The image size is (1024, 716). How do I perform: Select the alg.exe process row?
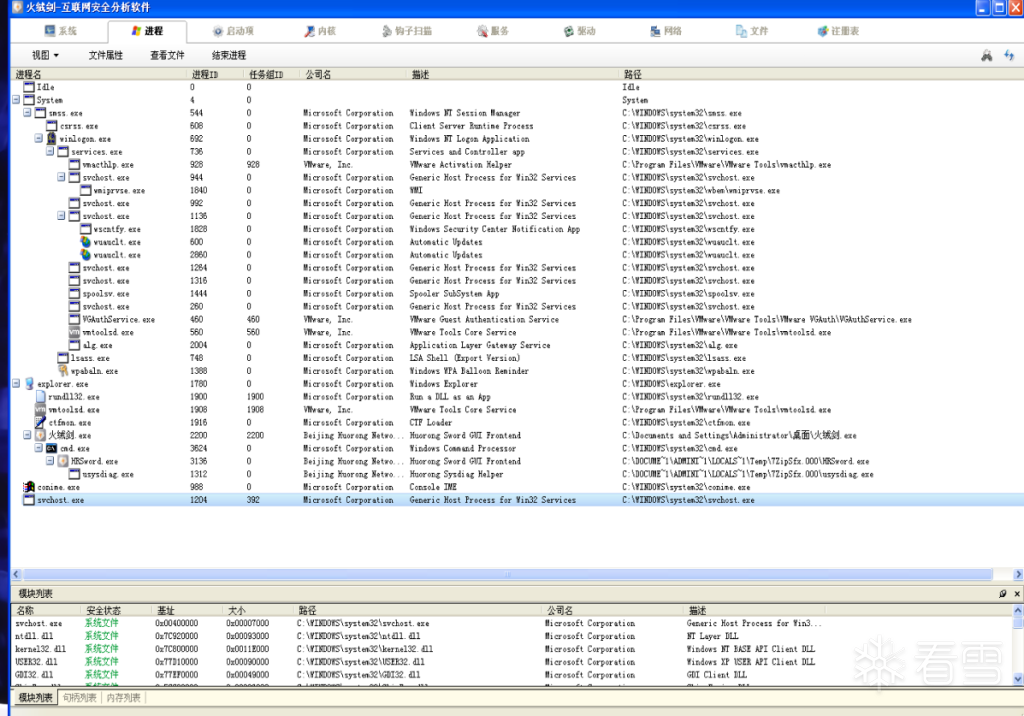pos(517,345)
